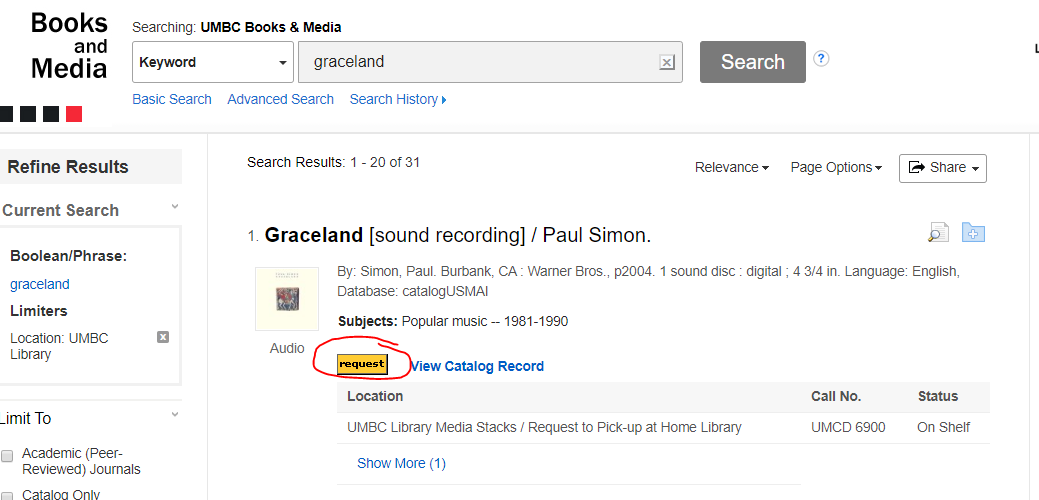Image resolution: width=1039 pixels, height=500 pixels.
Task: Remove the UMBC Library location limiter
Action: (x=163, y=338)
